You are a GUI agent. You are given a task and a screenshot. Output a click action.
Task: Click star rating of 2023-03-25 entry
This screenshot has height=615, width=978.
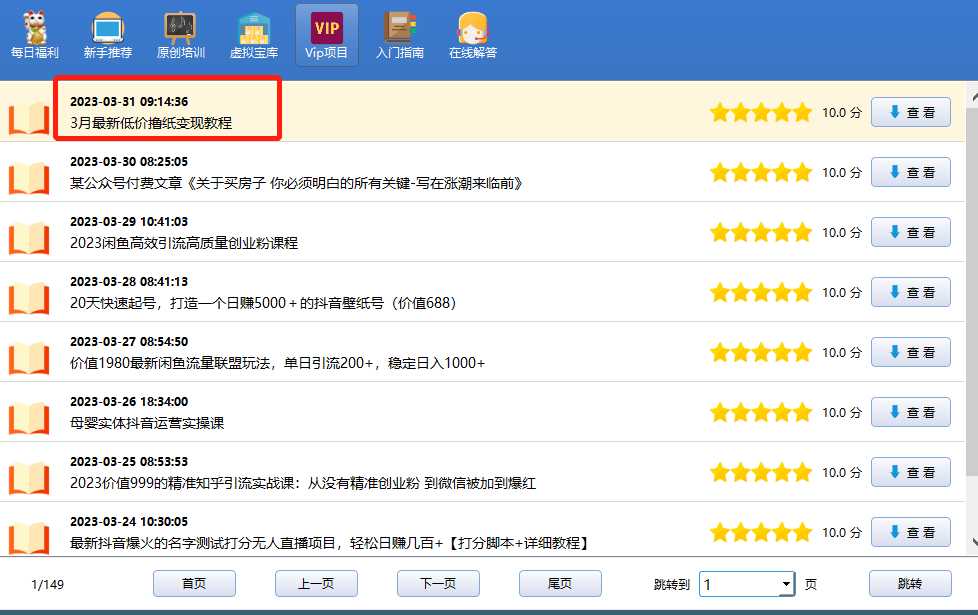pos(761,472)
